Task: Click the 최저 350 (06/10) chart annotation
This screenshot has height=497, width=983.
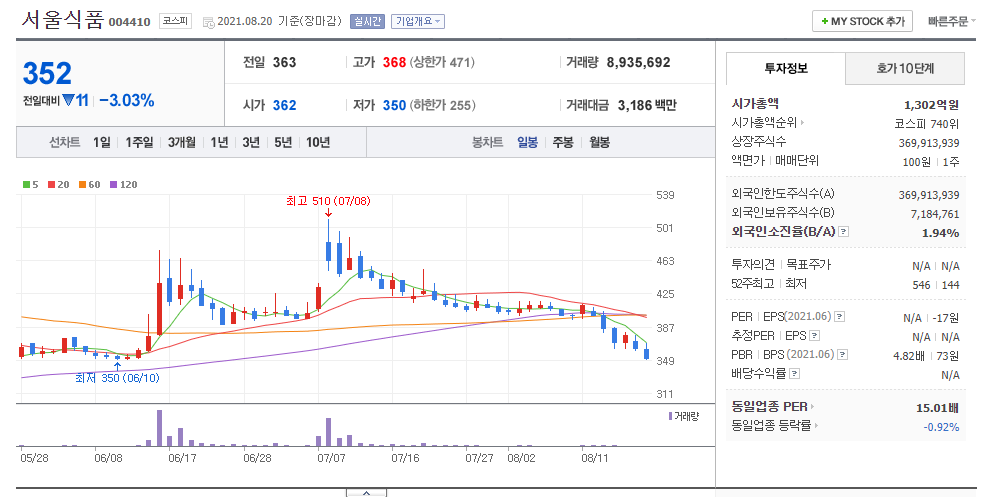Action: pyautogui.click(x=117, y=378)
